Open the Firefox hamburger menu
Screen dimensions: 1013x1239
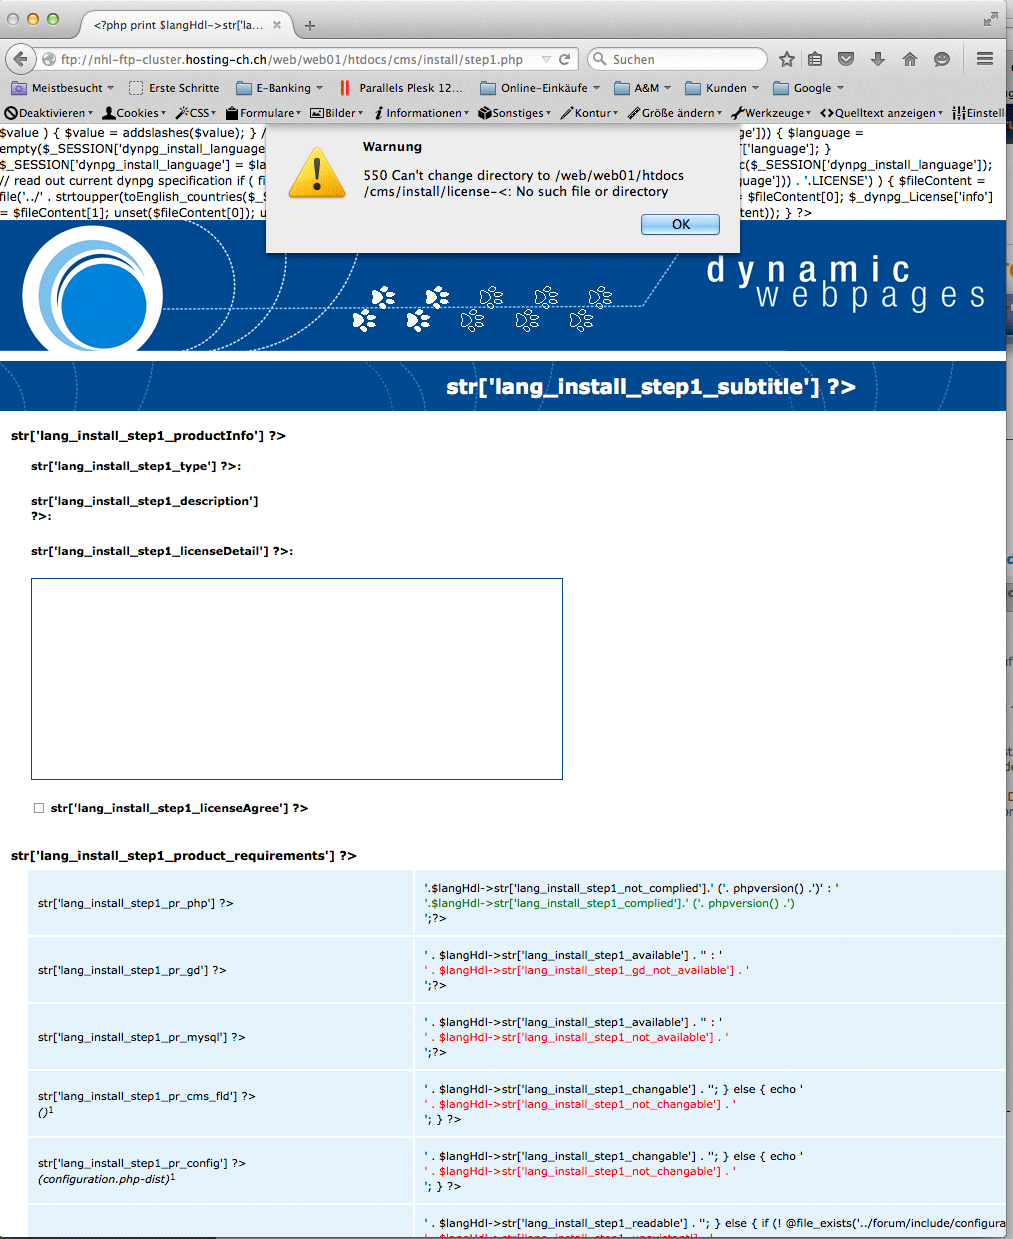tap(985, 59)
